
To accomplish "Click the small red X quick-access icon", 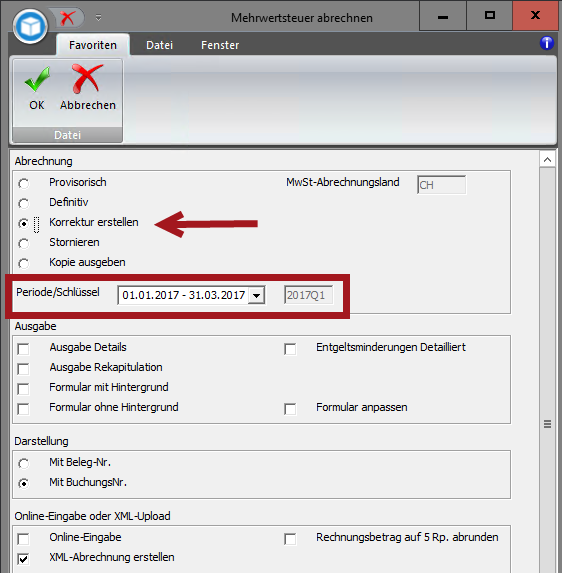I will coord(67,18).
